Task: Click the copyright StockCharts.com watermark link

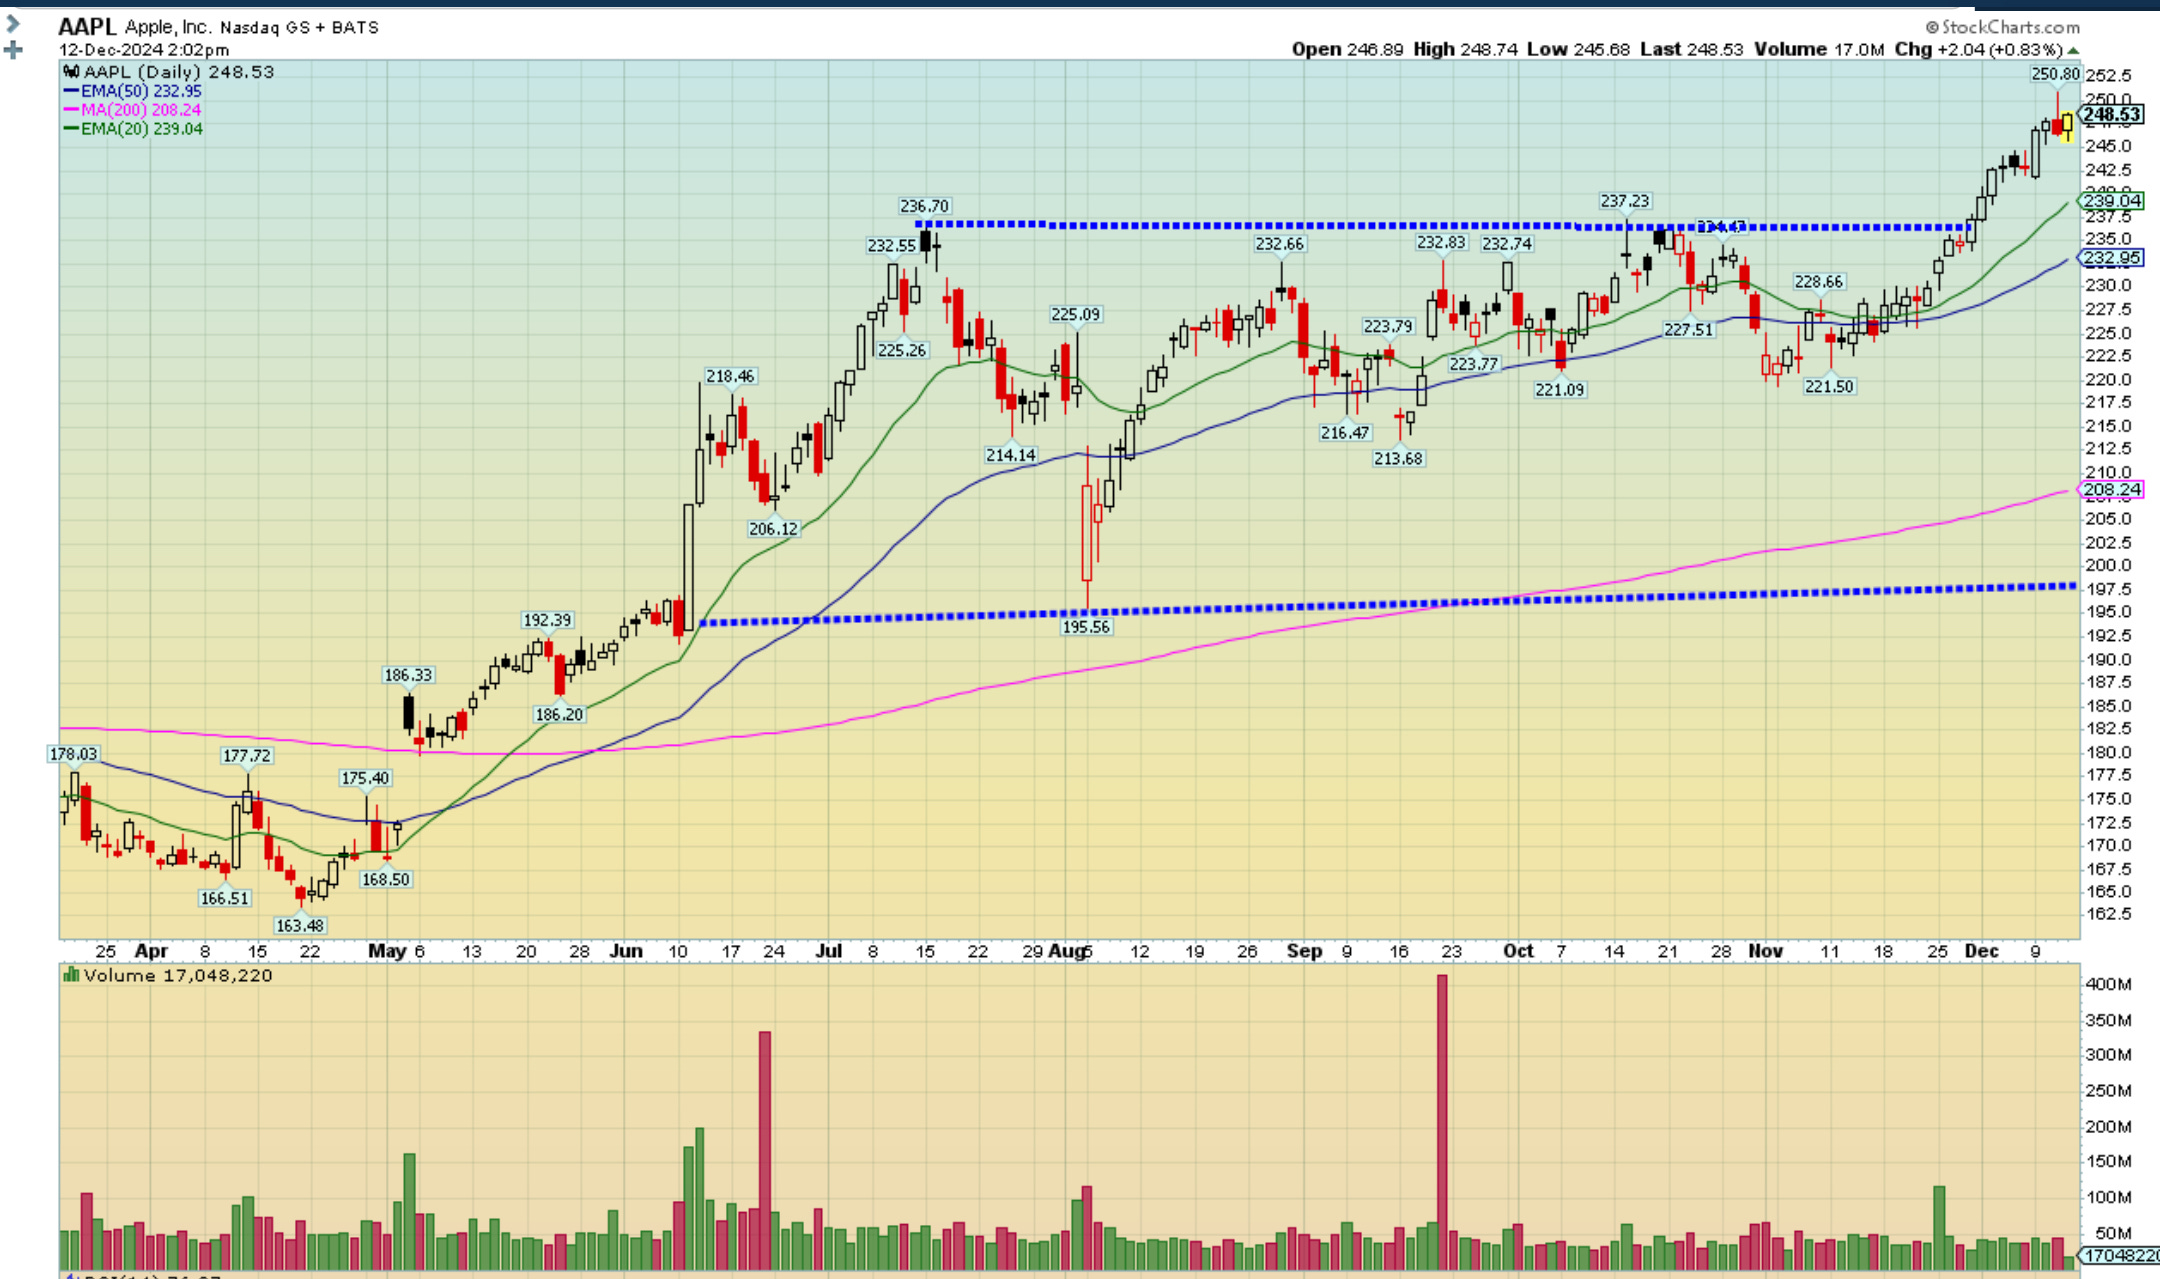Action: (x=2002, y=27)
